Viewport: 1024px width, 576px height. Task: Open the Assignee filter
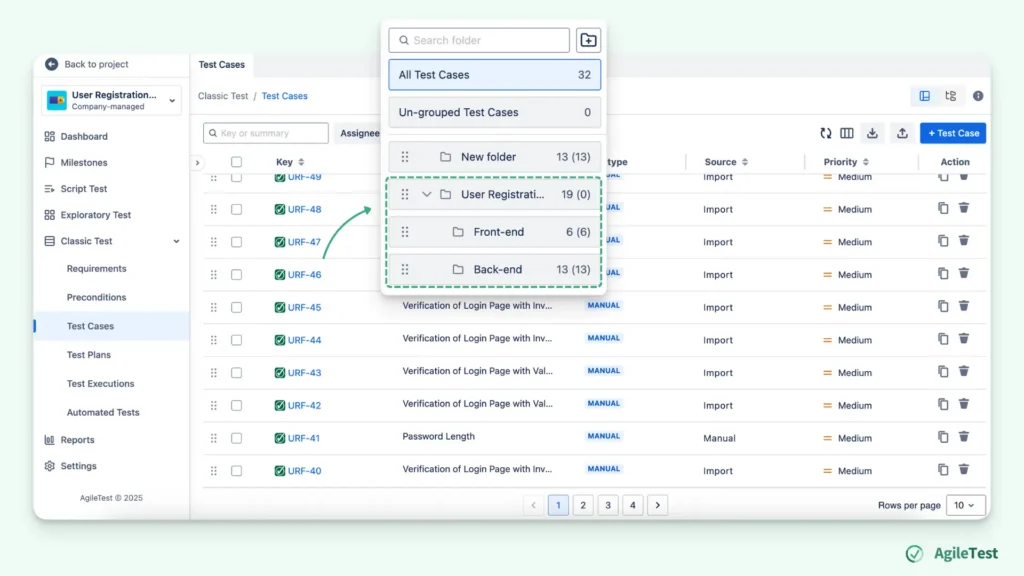(359, 133)
